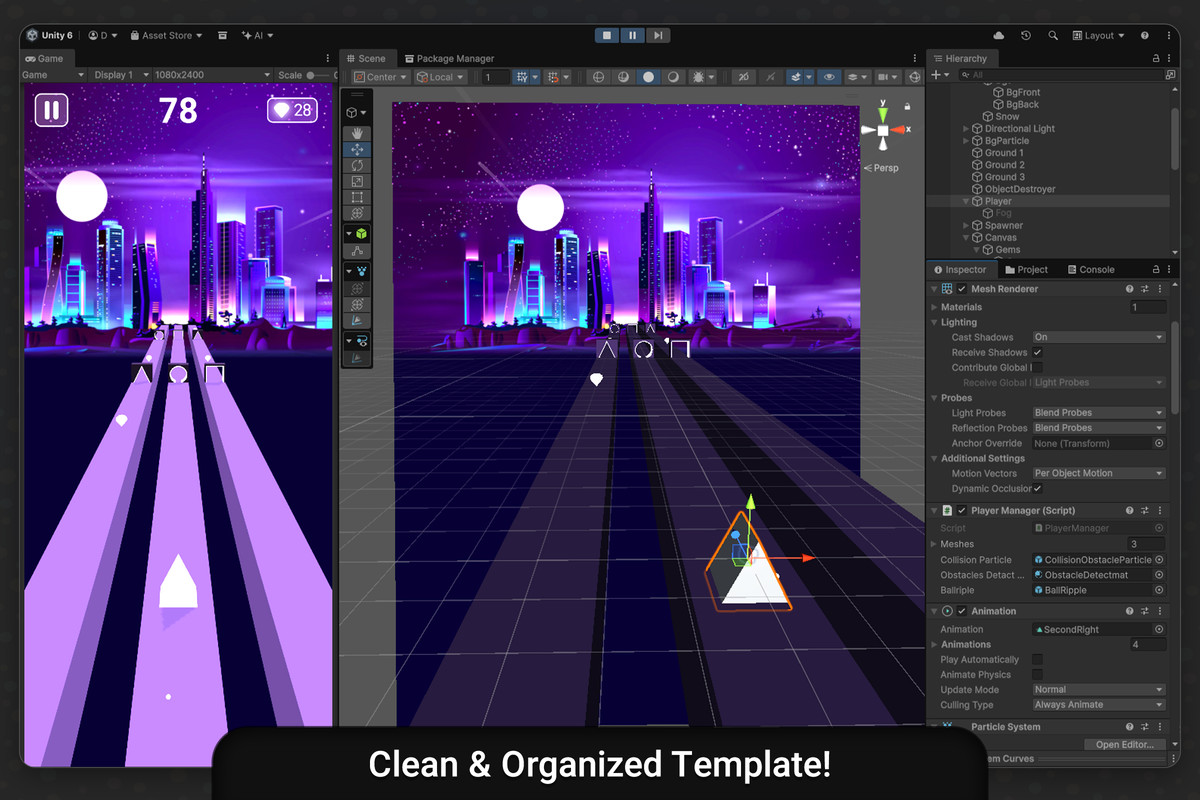Switch to the Scene tab
This screenshot has height=800, width=1200.
366,58
